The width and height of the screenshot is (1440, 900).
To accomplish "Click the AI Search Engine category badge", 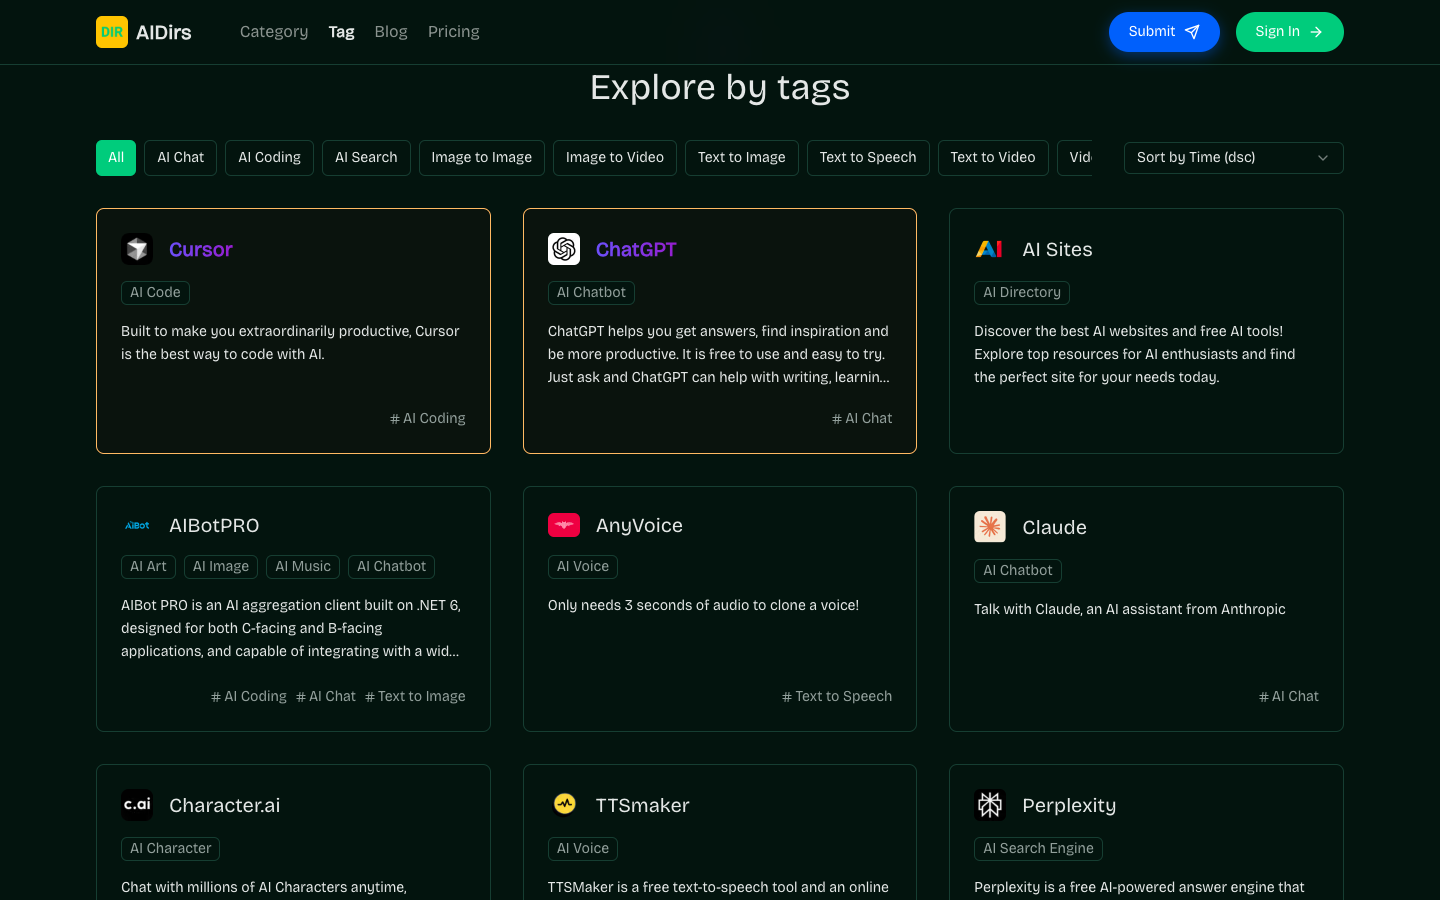I will pyautogui.click(x=1038, y=849).
